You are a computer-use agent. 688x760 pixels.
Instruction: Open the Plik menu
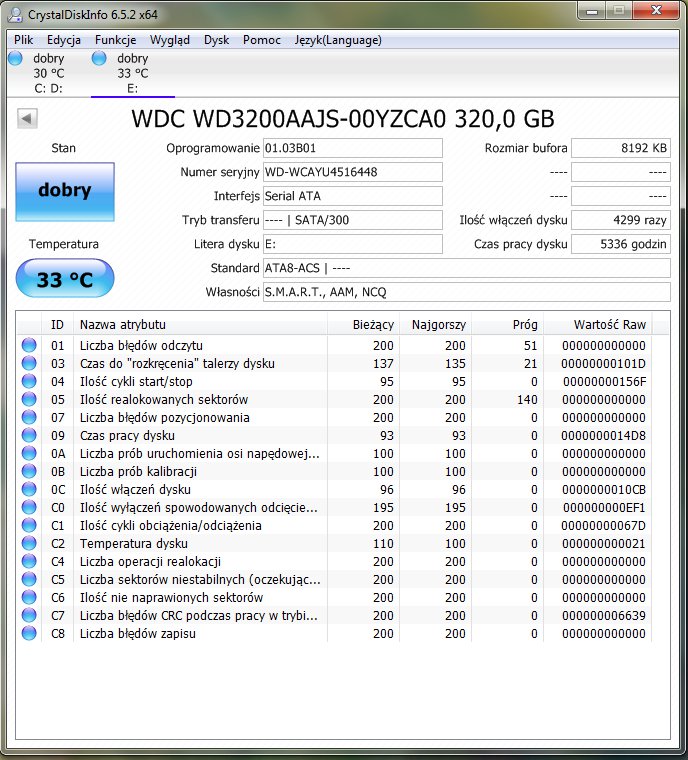[23, 40]
